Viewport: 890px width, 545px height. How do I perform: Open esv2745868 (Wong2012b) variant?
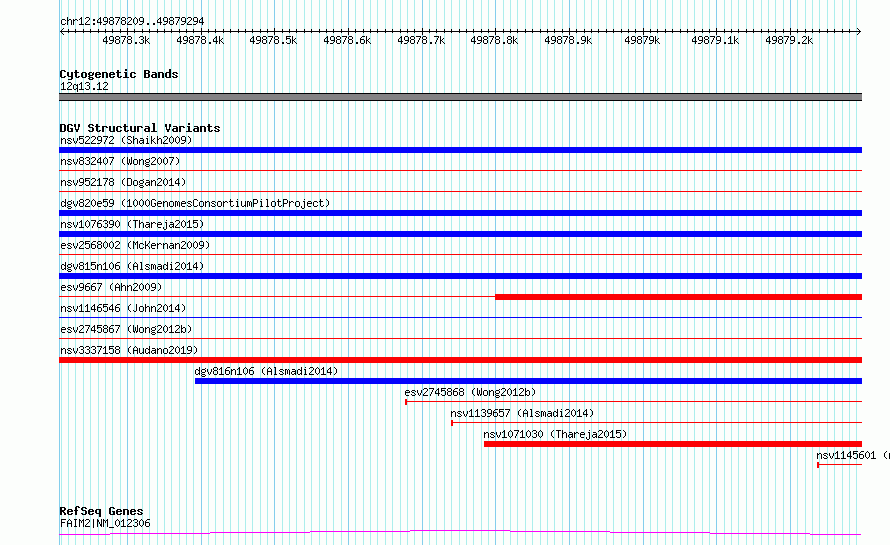coord(470,392)
